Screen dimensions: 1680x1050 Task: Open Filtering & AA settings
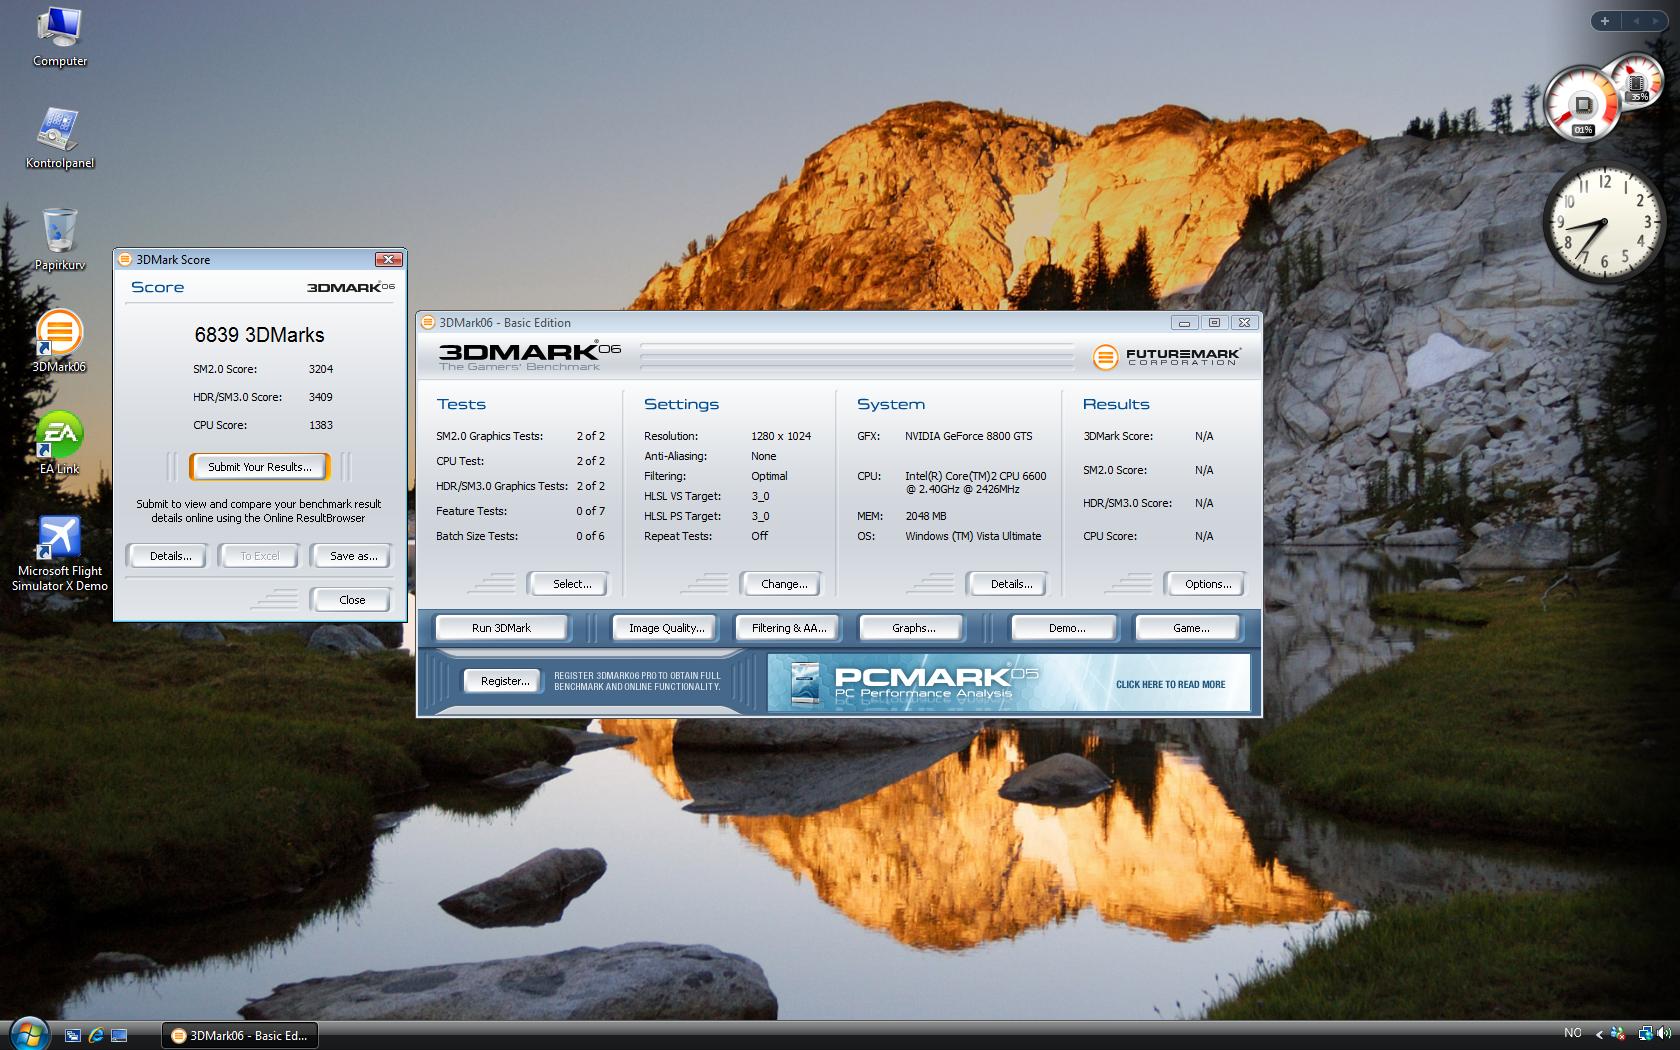[x=789, y=628]
